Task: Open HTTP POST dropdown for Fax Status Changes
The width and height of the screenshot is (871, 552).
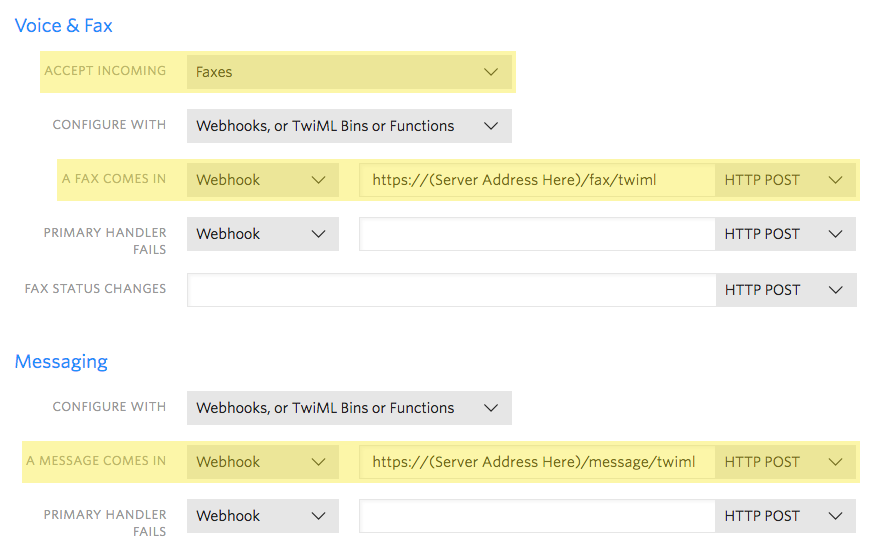Action: [785, 290]
